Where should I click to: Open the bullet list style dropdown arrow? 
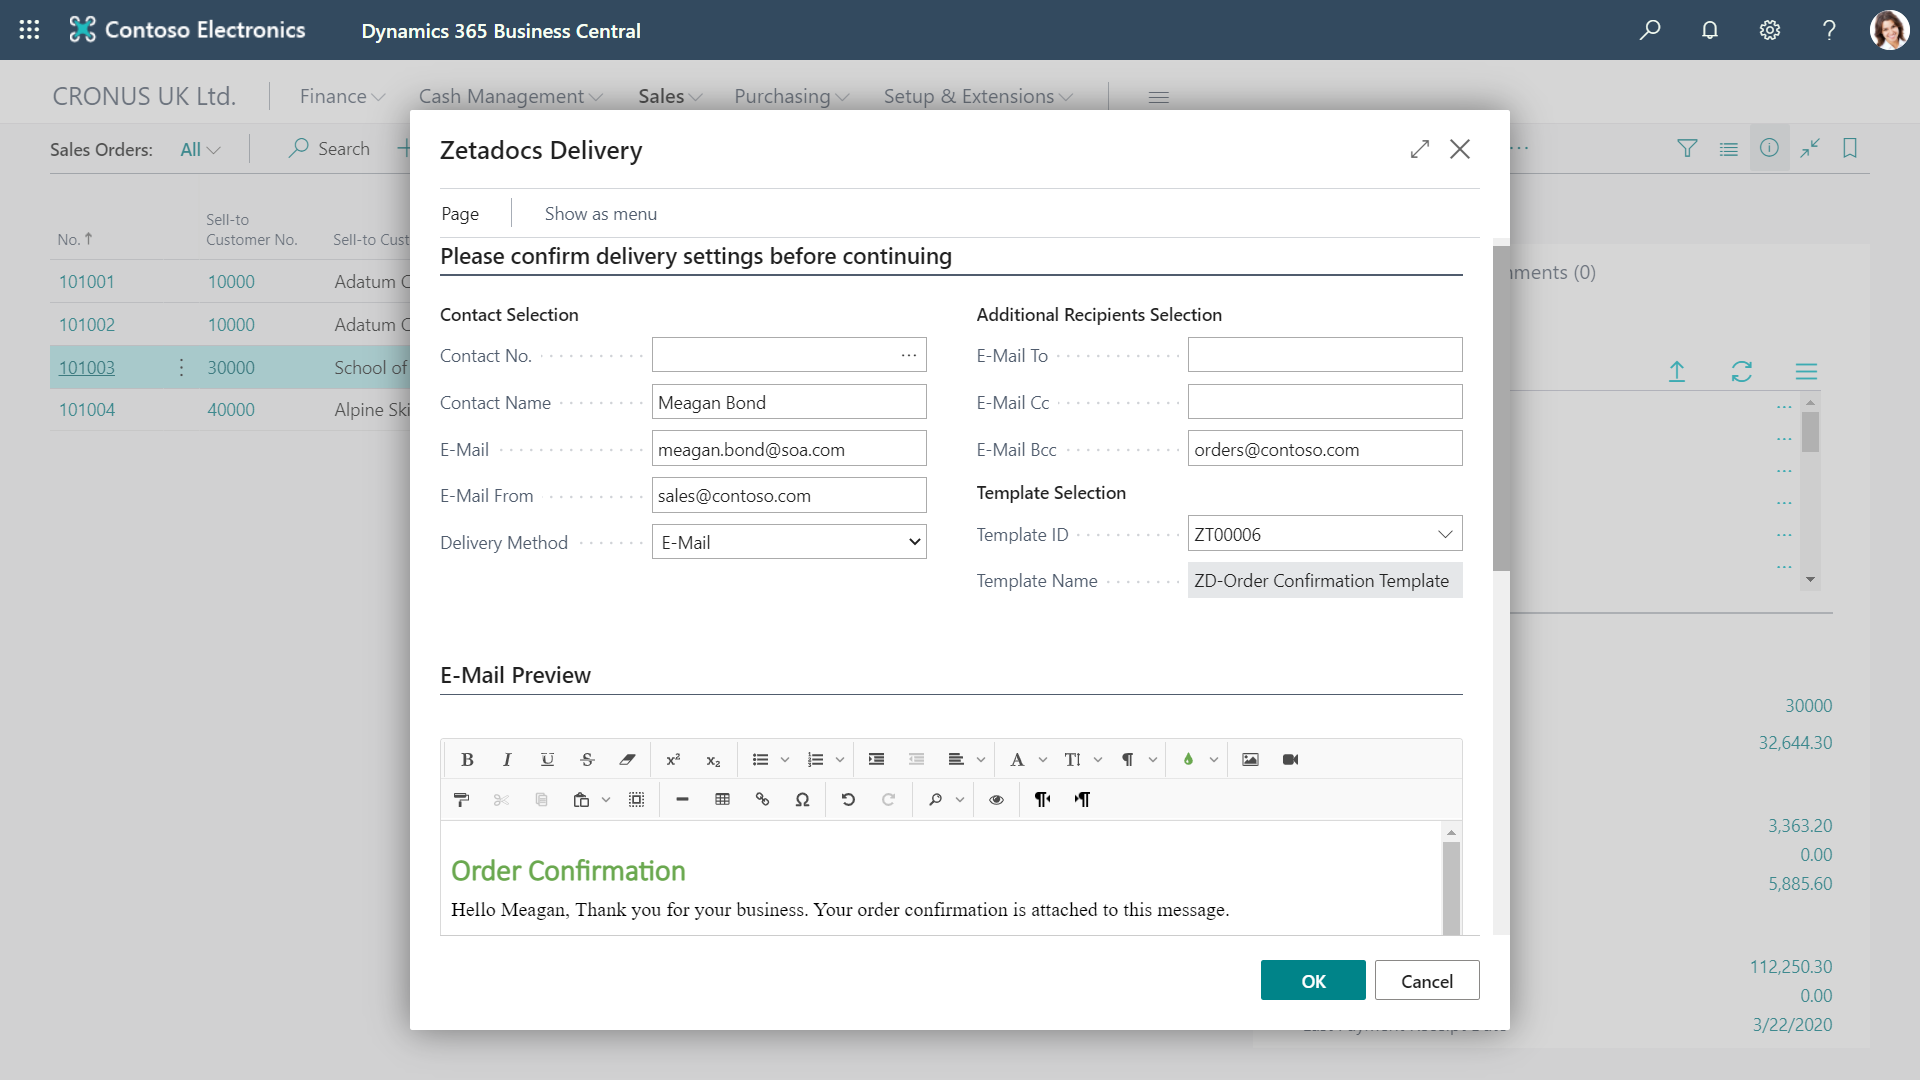[x=785, y=760]
